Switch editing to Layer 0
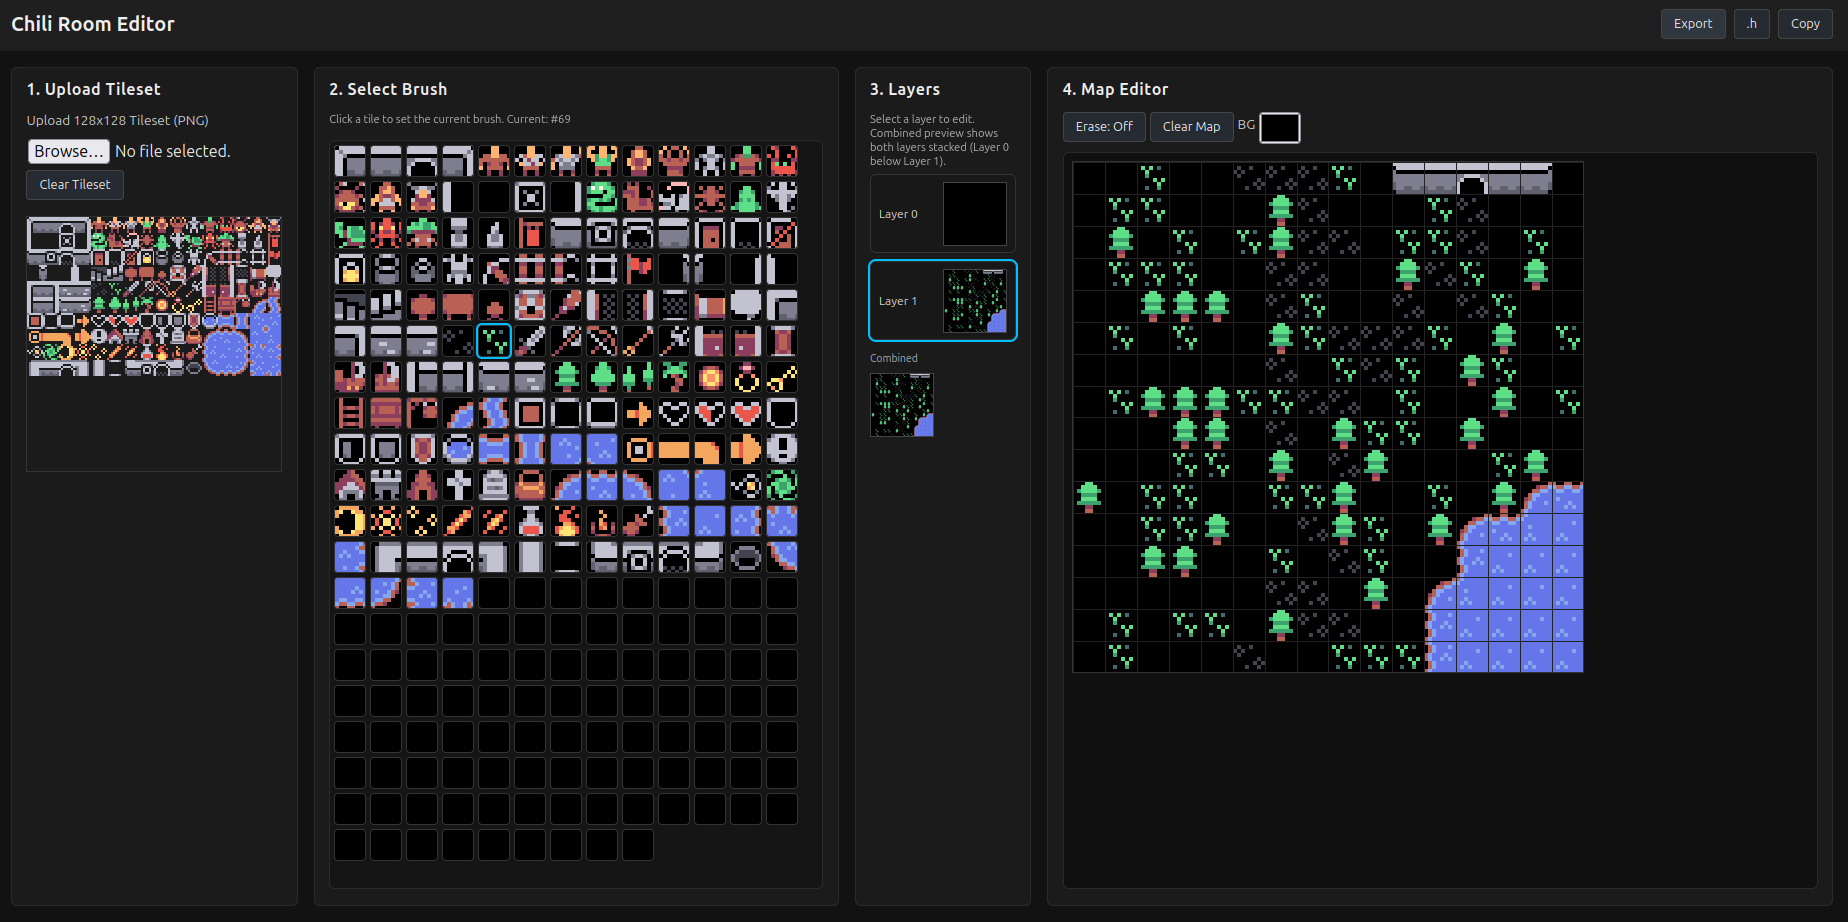This screenshot has width=1848, height=922. click(x=943, y=214)
